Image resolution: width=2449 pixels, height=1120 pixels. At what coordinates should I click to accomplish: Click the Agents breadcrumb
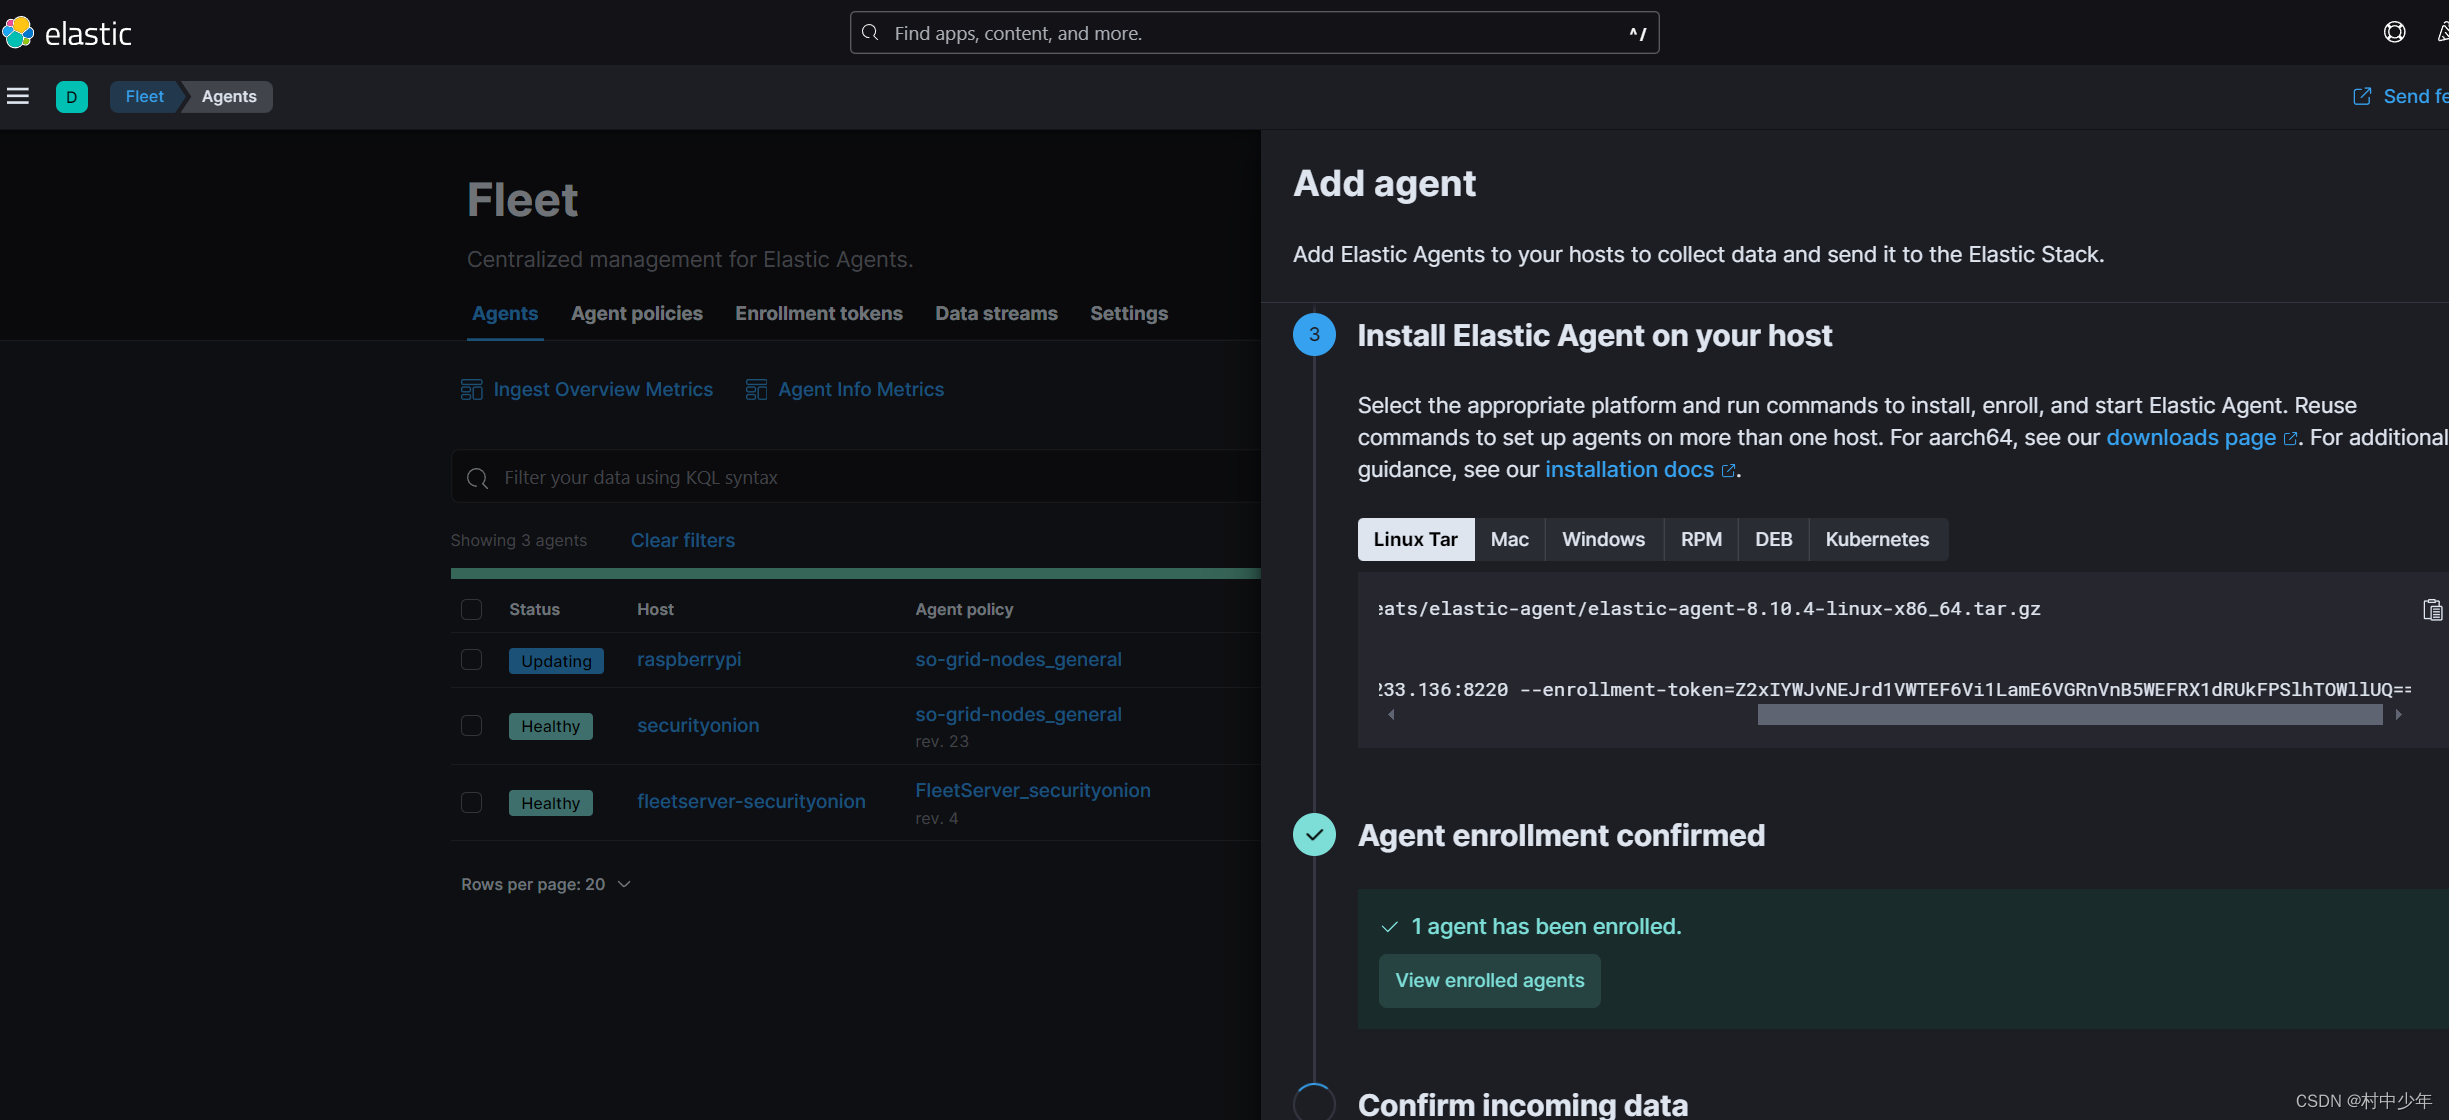(229, 96)
